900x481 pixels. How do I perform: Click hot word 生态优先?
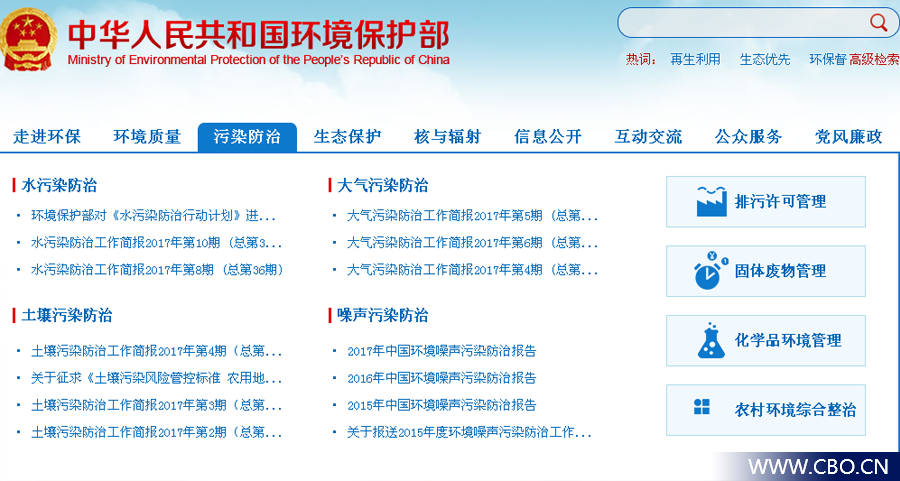click(x=765, y=59)
